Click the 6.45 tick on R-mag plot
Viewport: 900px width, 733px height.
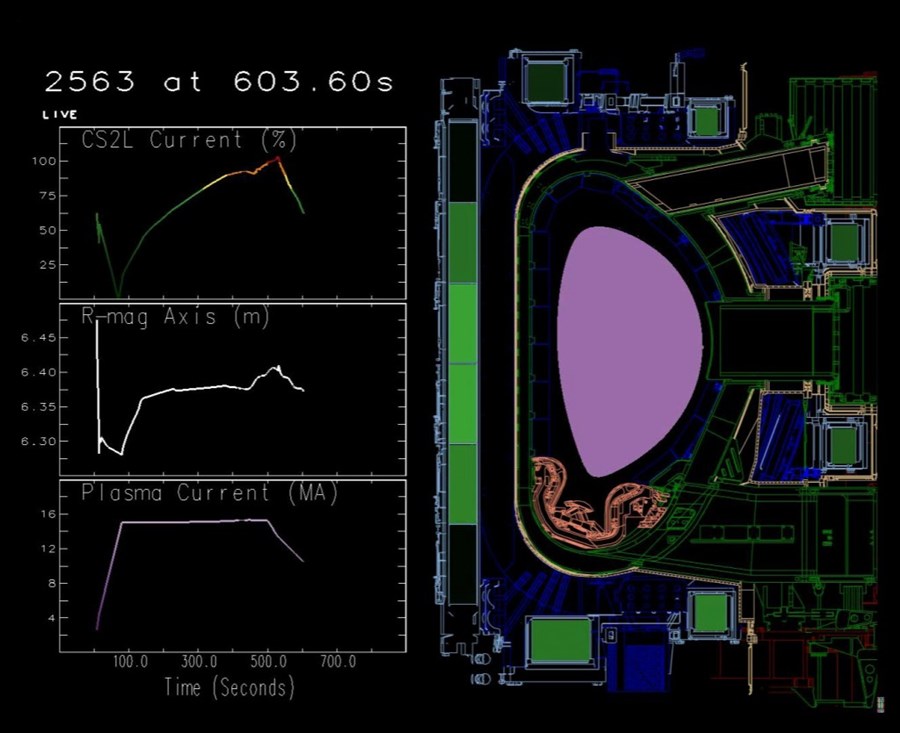38,338
